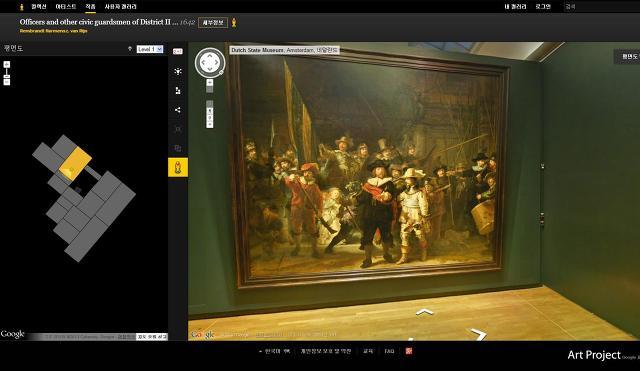Open the 한국어 language selector in footer

point(275,351)
